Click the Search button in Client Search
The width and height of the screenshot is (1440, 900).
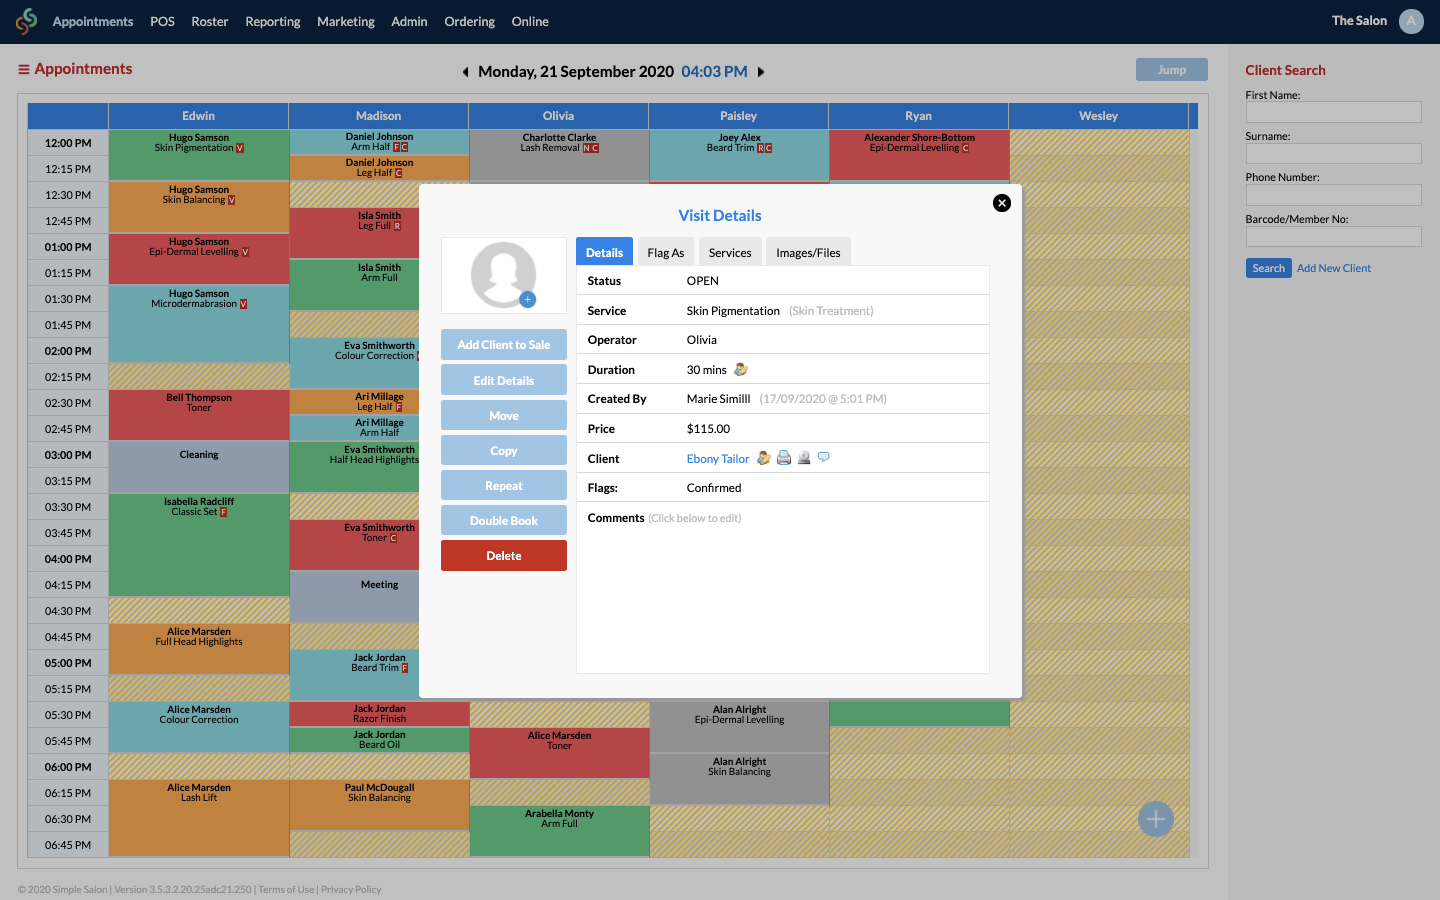click(1268, 268)
